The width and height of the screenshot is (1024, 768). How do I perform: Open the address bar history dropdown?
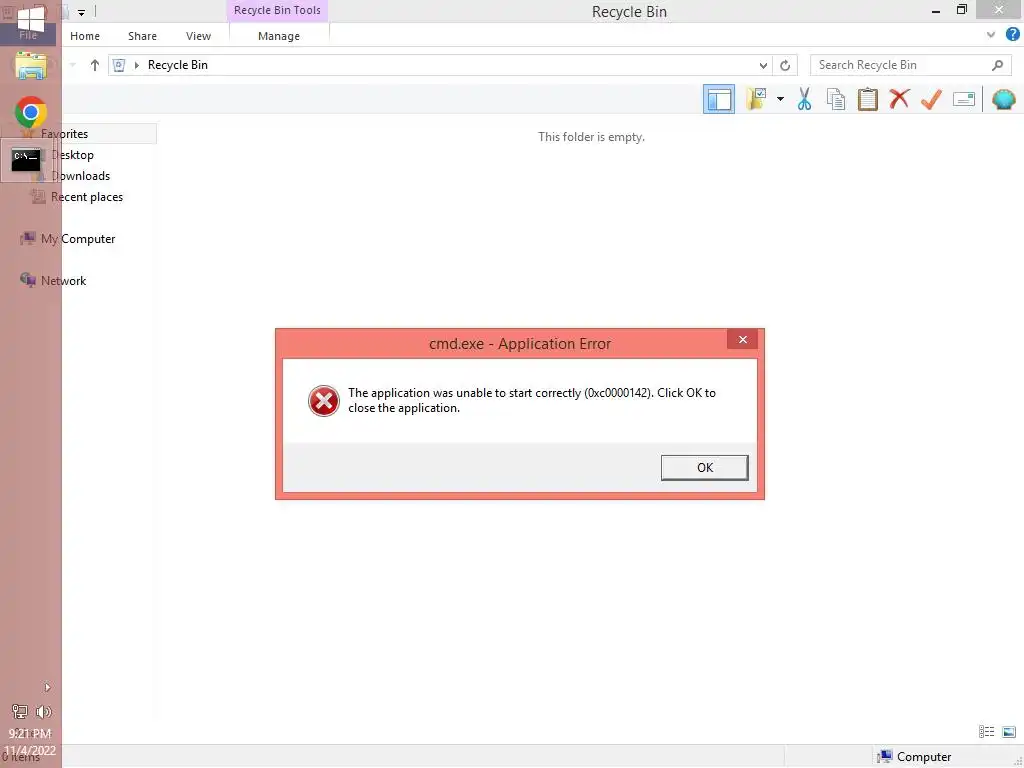pos(763,65)
